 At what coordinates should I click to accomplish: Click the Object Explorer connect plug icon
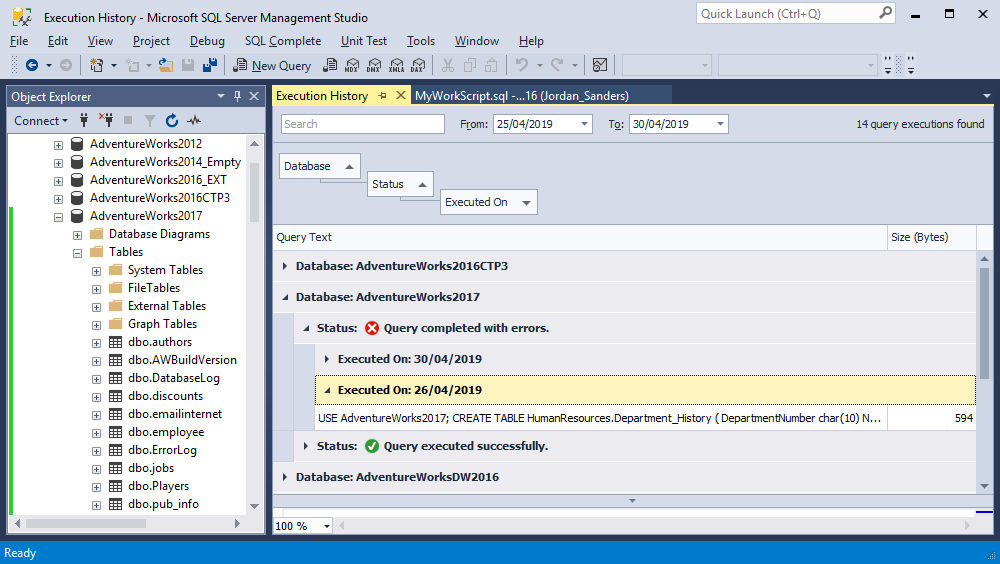(x=84, y=120)
